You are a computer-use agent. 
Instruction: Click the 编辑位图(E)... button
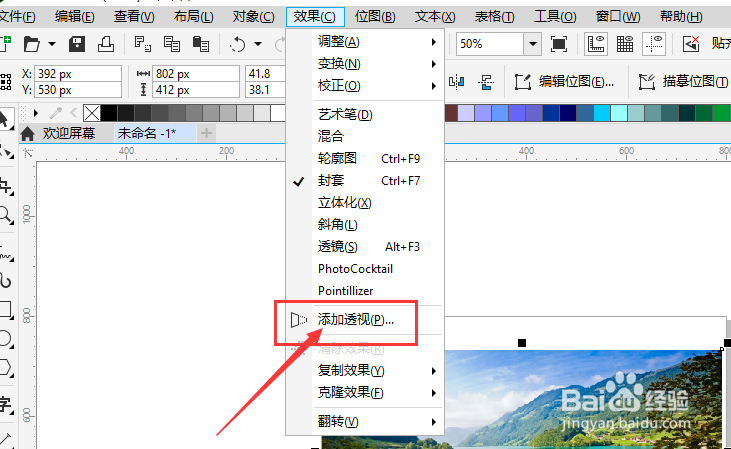pyautogui.click(x=565, y=82)
